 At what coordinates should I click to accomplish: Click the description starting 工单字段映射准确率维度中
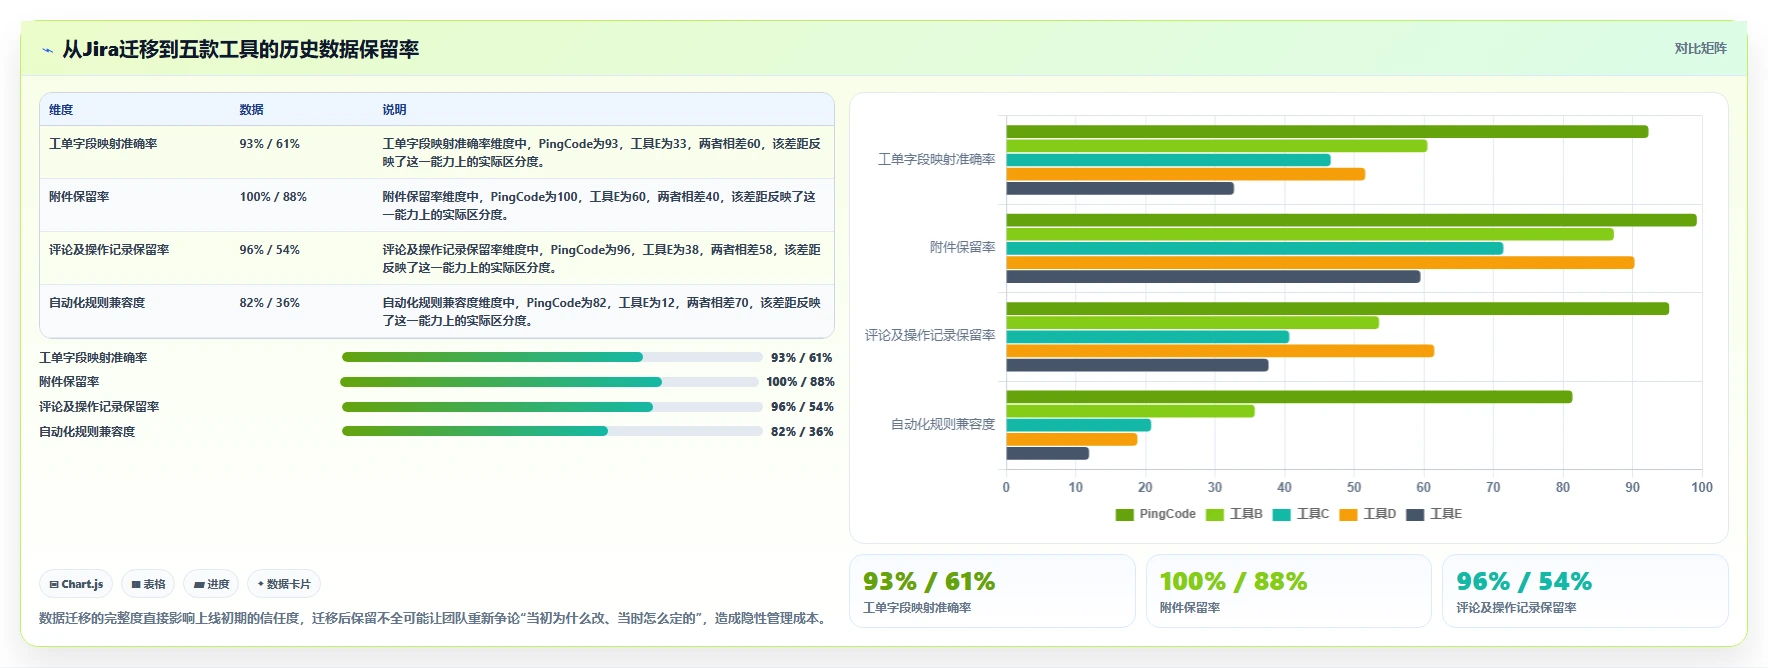pos(602,153)
